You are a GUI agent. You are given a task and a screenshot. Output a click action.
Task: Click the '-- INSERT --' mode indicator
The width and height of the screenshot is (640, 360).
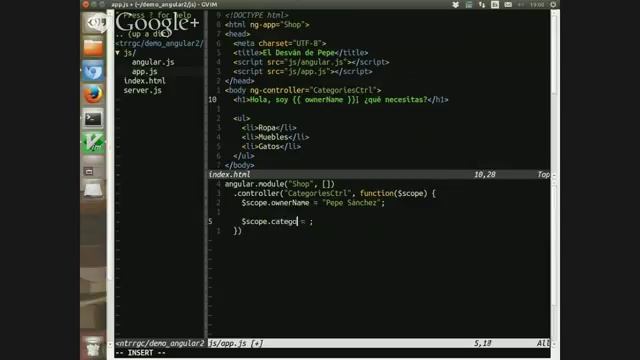click(140, 353)
